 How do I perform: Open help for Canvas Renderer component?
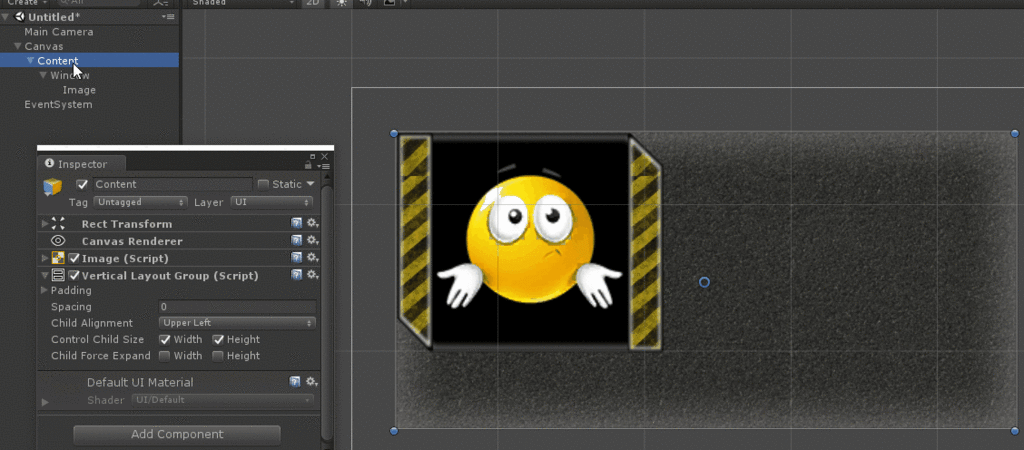(x=296, y=240)
